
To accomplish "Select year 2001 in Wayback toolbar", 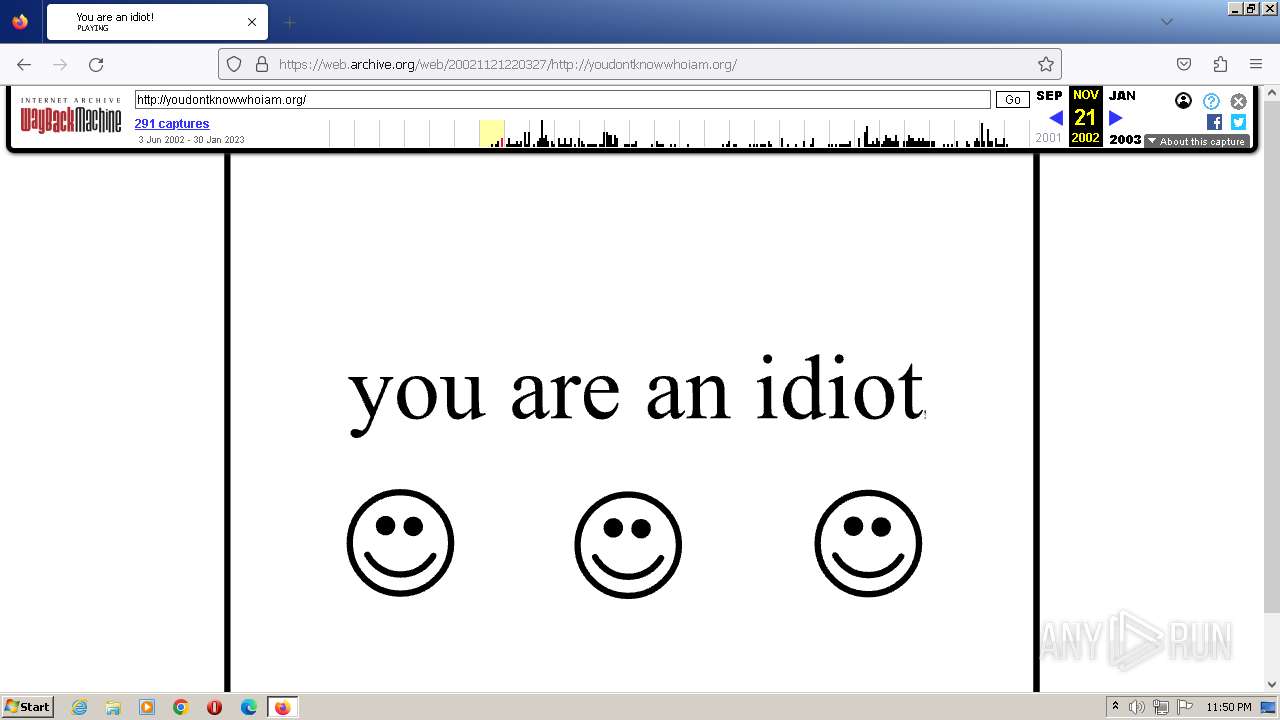I will 1049,138.
